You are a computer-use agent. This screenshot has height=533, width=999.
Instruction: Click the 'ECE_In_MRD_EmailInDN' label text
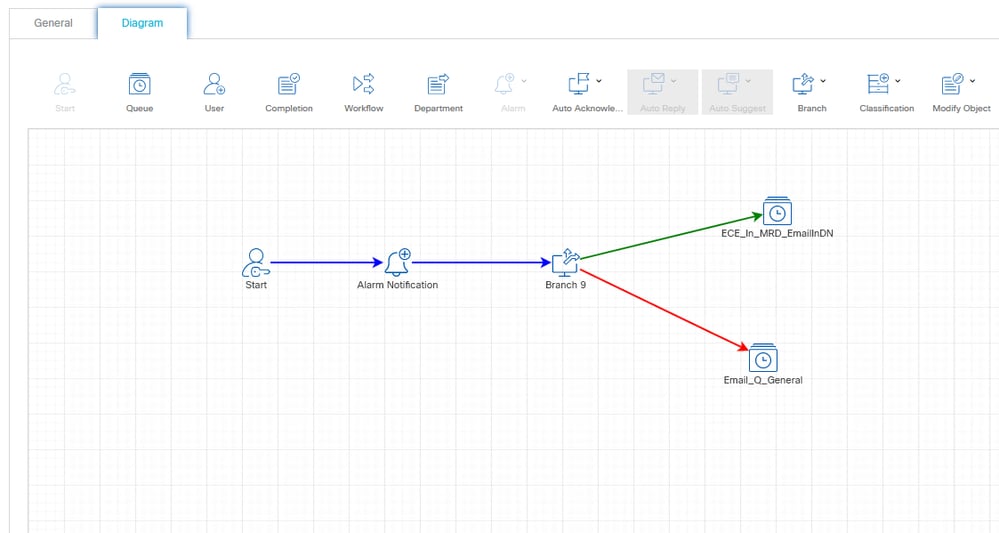pos(777,233)
